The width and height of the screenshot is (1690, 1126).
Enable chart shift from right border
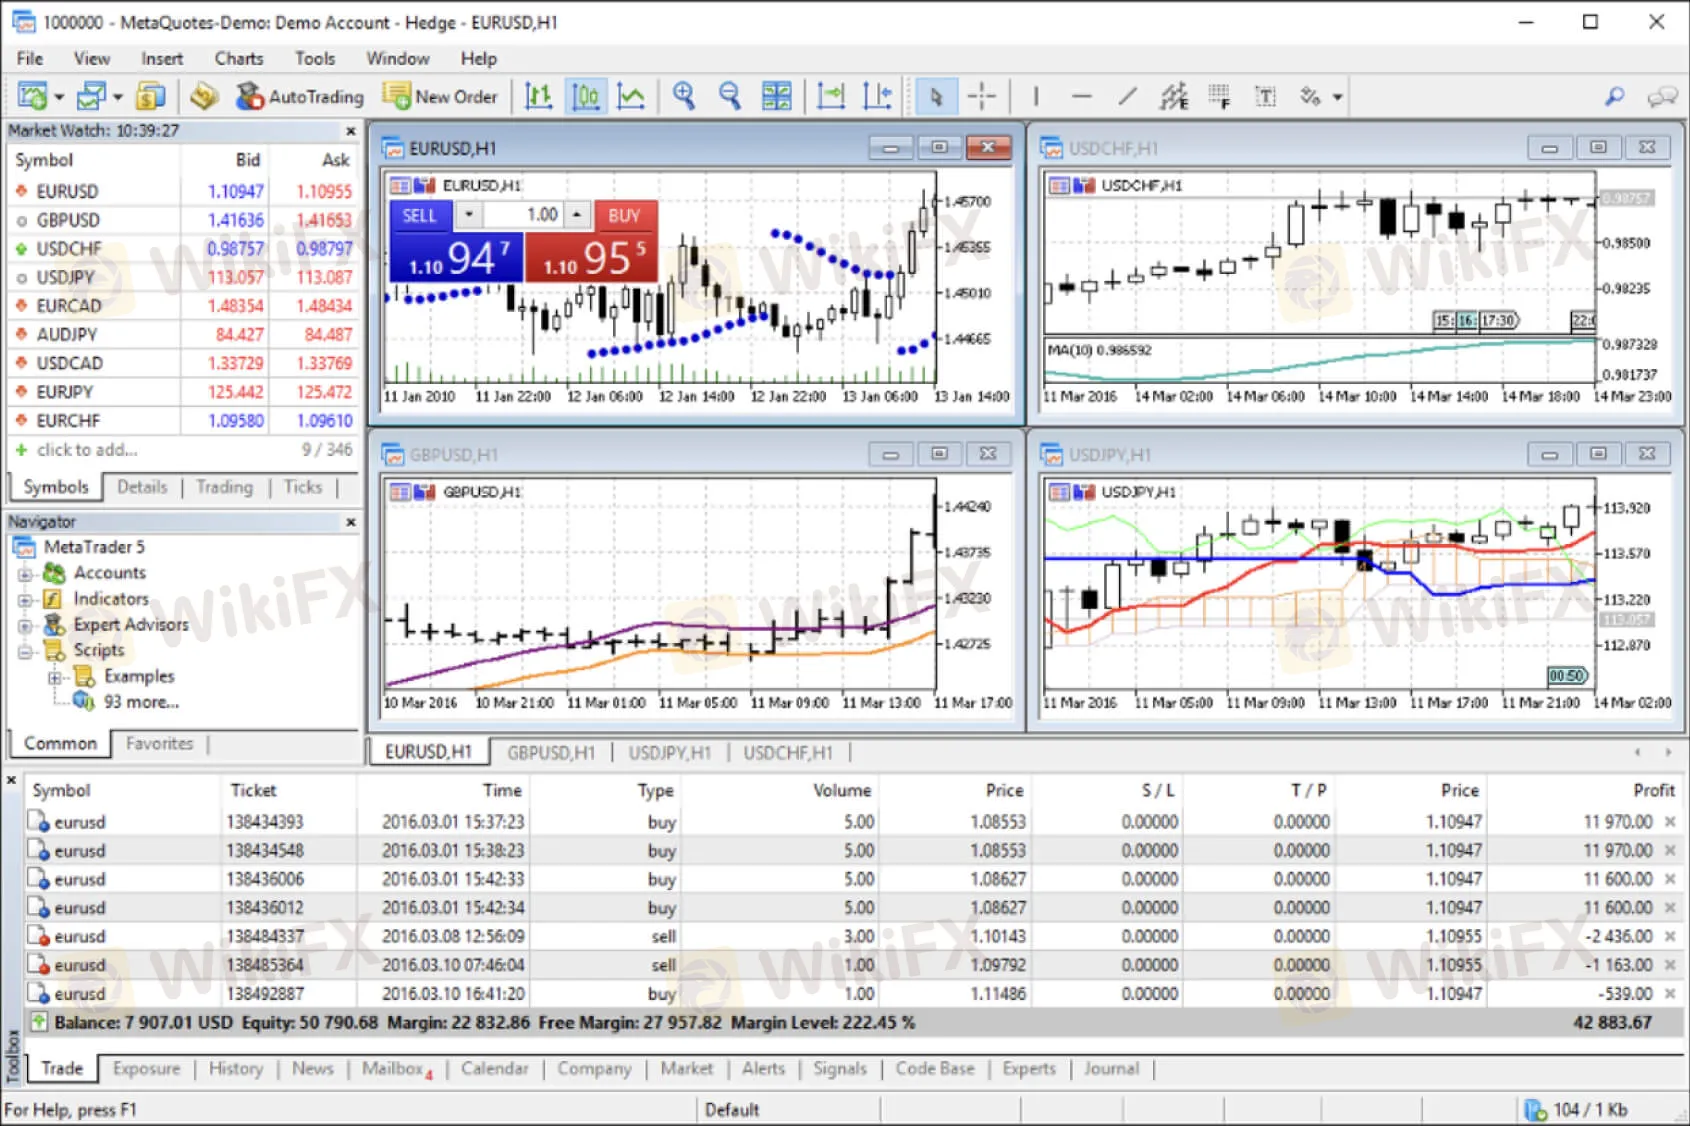[877, 96]
